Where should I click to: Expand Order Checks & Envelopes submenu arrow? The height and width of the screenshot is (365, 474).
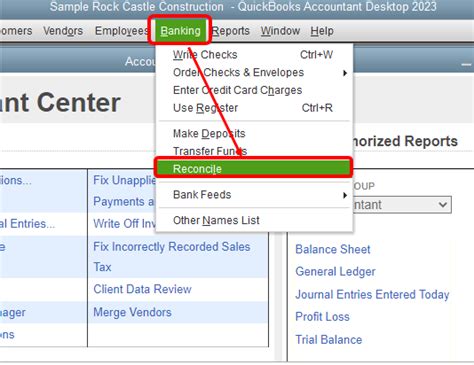345,73
